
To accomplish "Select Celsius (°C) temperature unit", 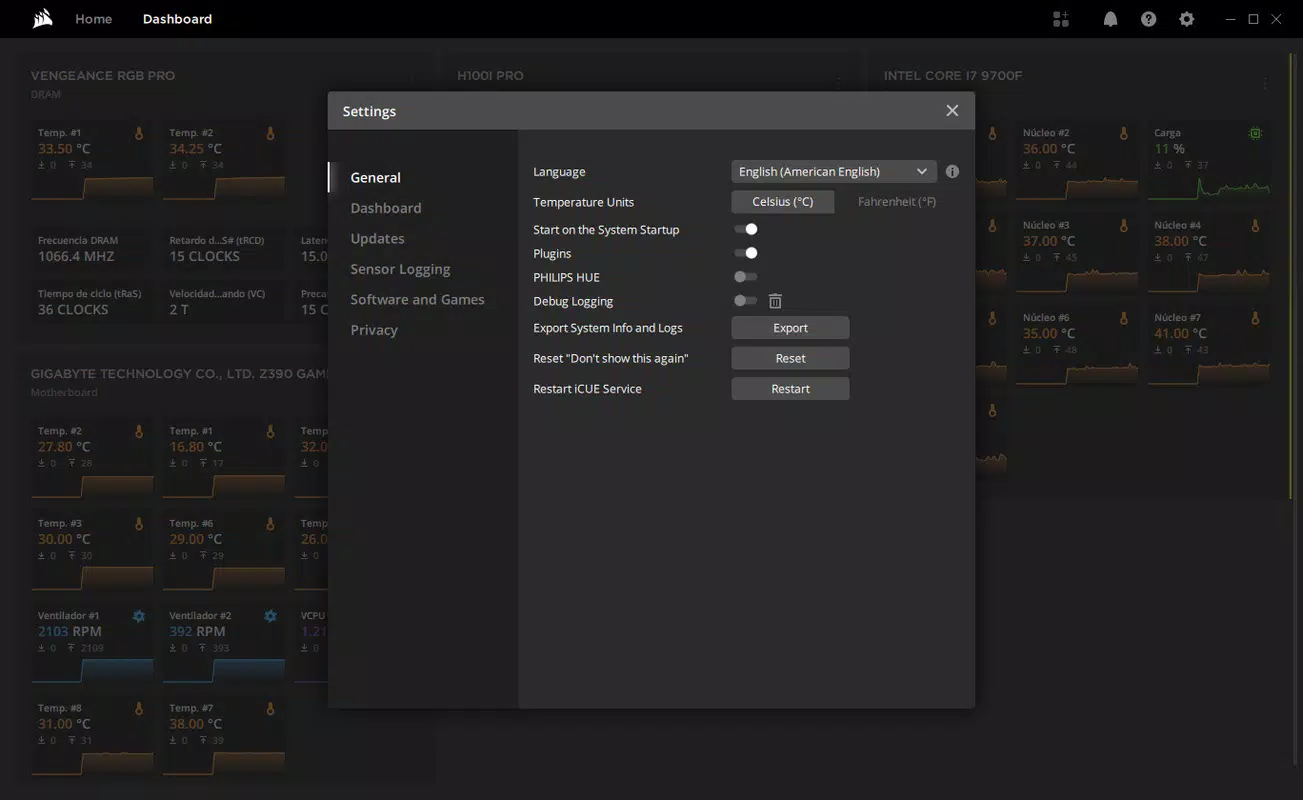I will click(783, 202).
